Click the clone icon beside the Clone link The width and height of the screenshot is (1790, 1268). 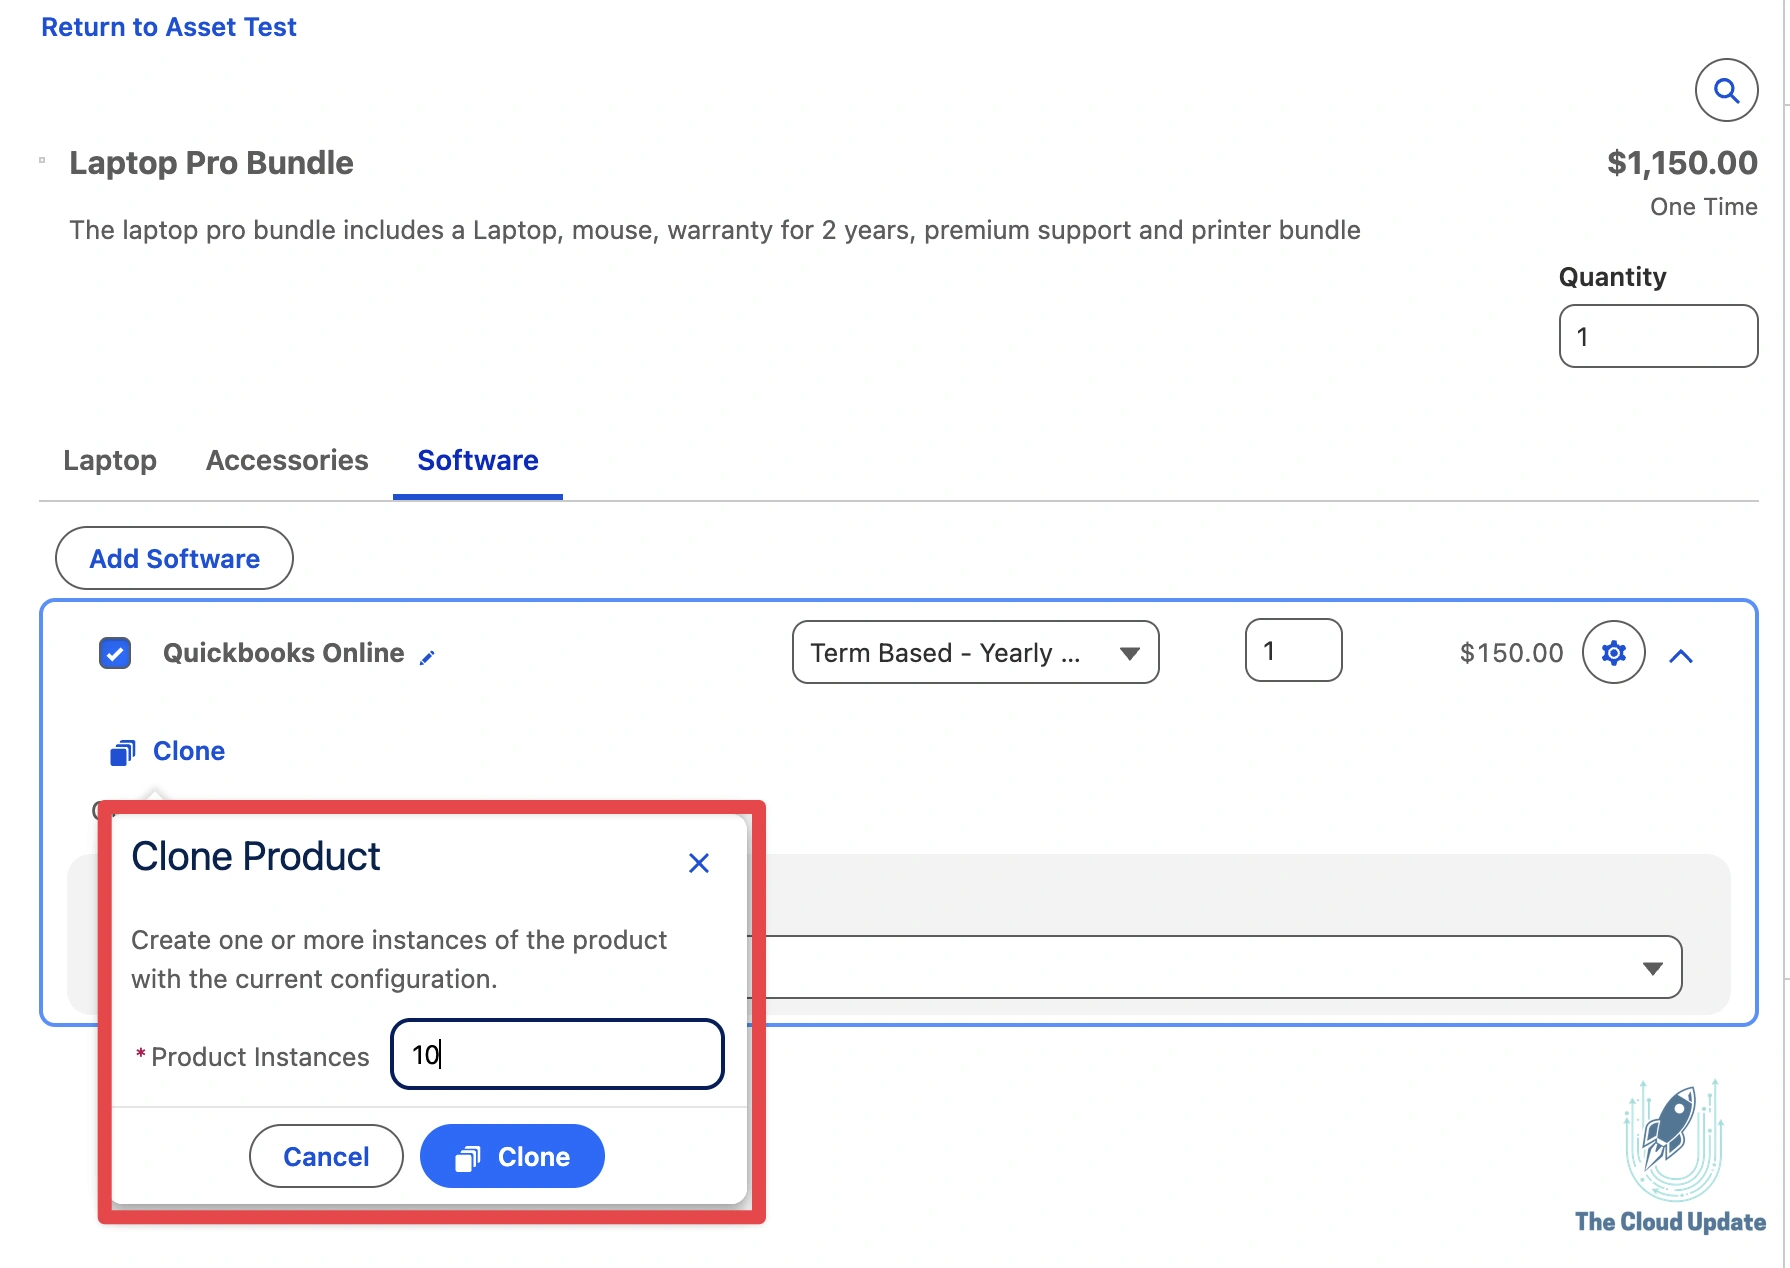(x=122, y=752)
